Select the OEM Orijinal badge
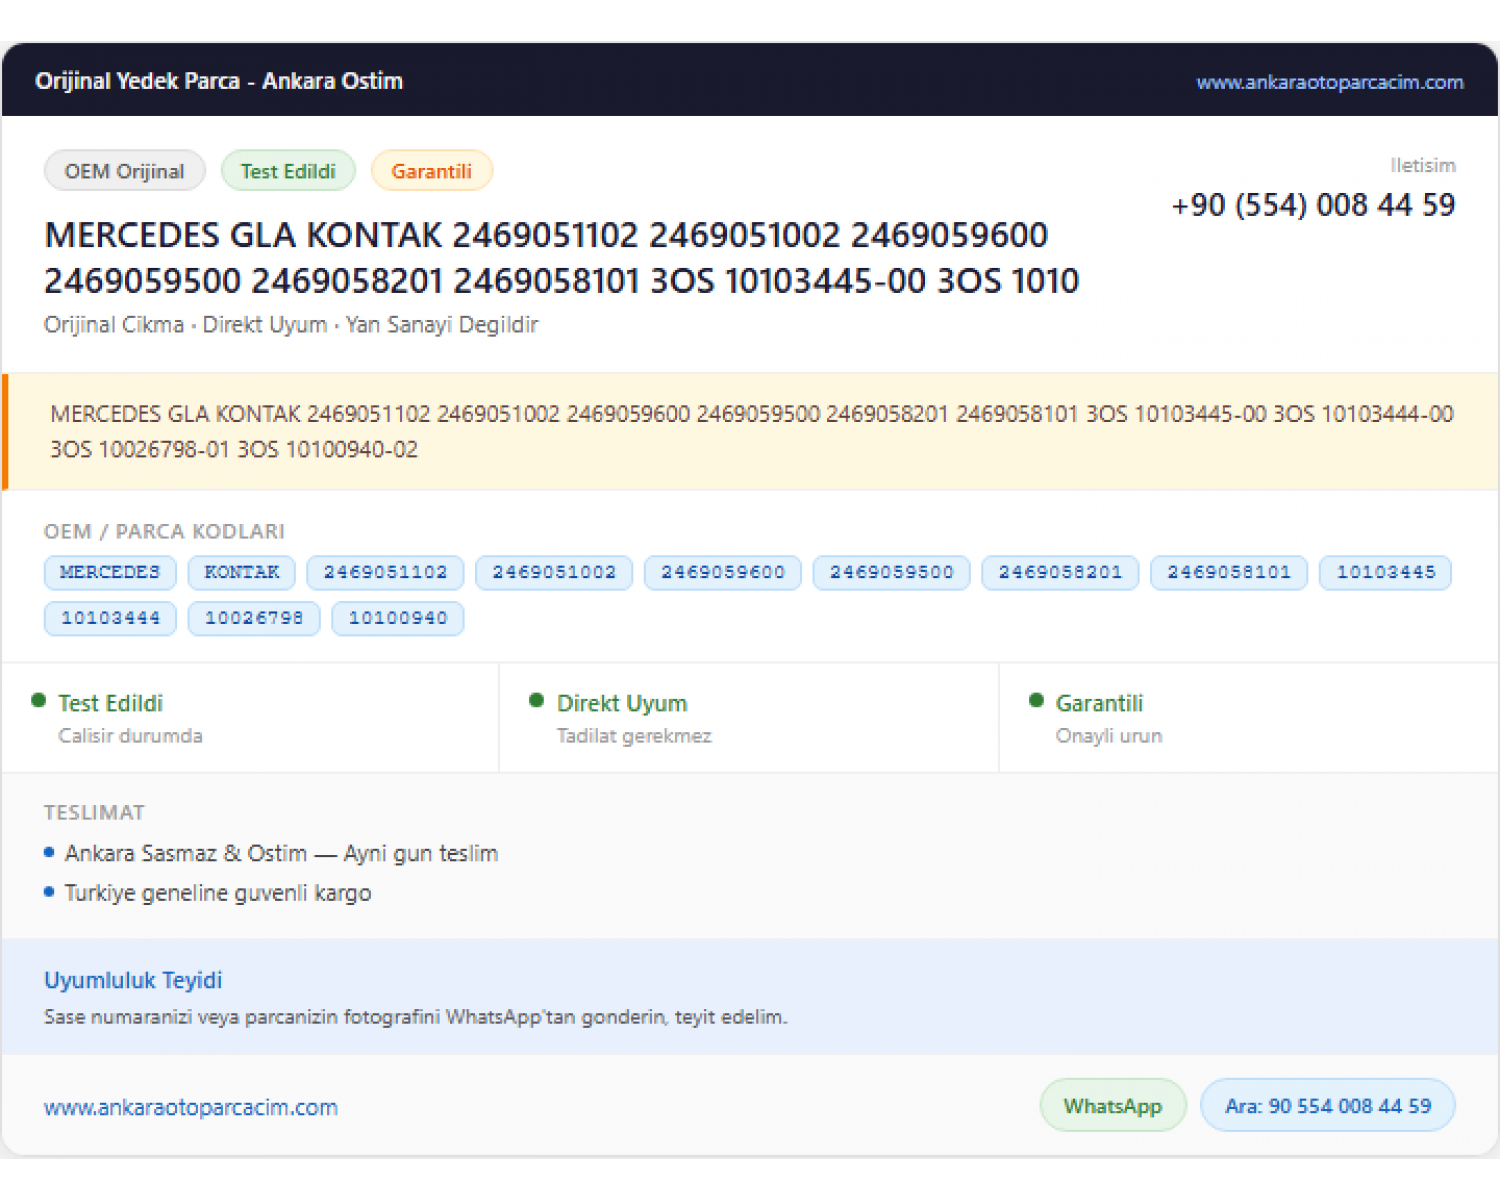The height and width of the screenshot is (1200, 1500). pyautogui.click(x=125, y=171)
